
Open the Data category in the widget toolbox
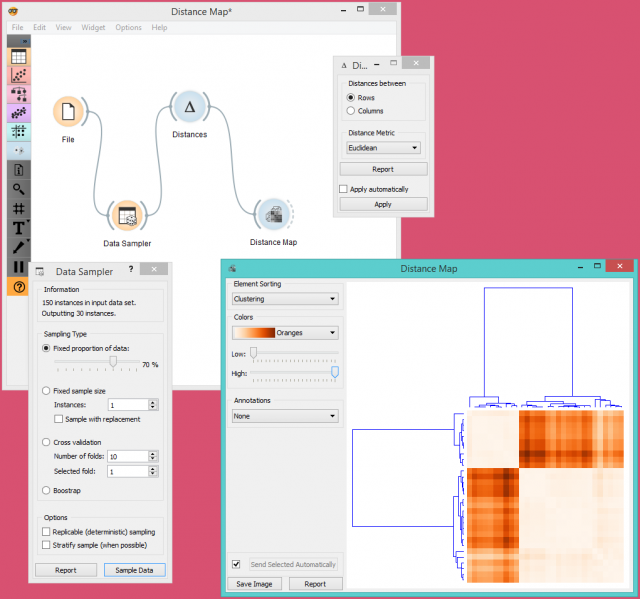(18, 56)
